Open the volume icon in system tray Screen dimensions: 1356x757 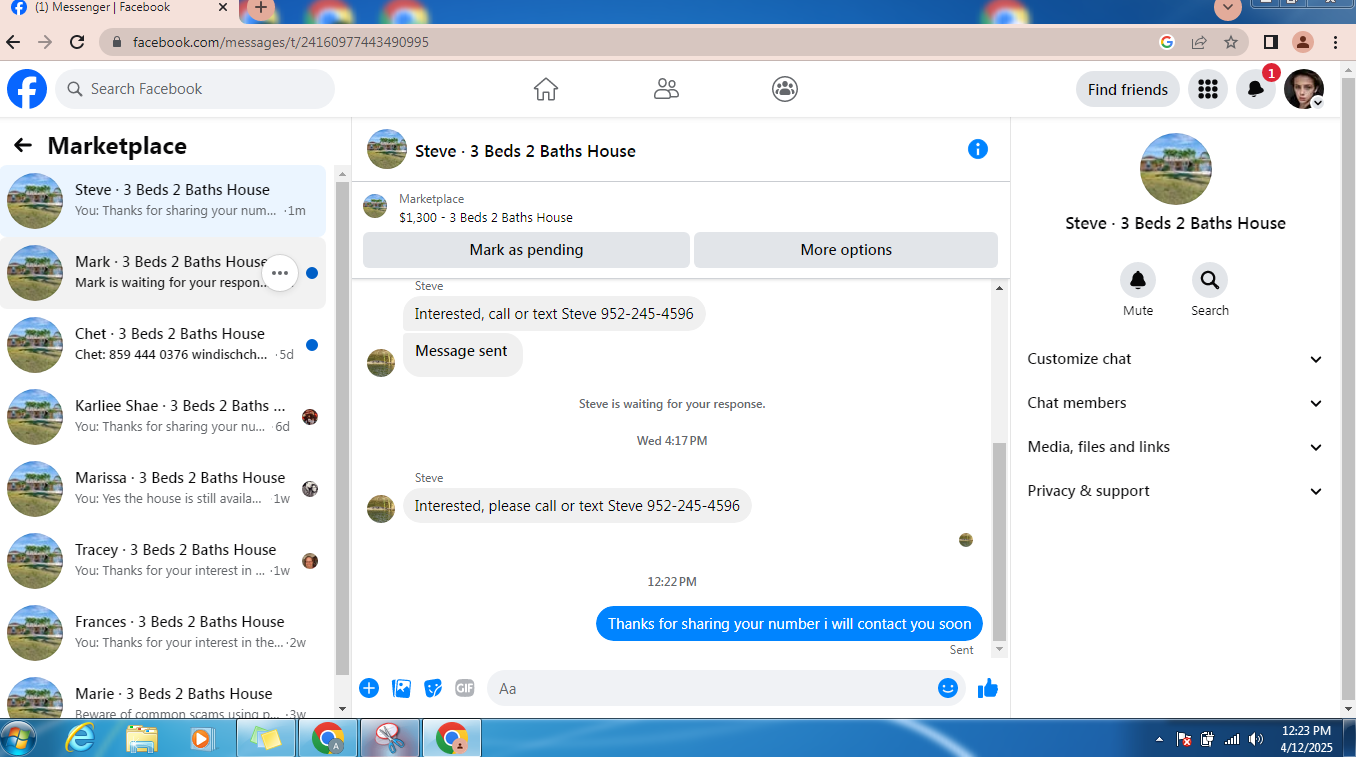(x=1256, y=739)
